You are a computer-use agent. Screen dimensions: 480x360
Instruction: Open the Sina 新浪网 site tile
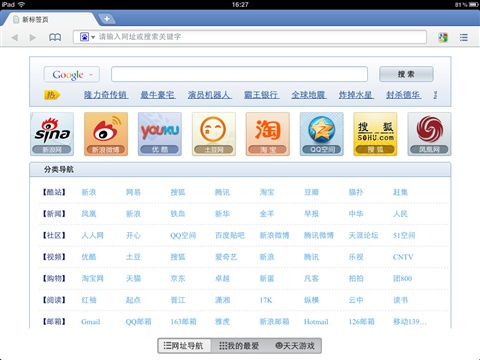(52, 134)
